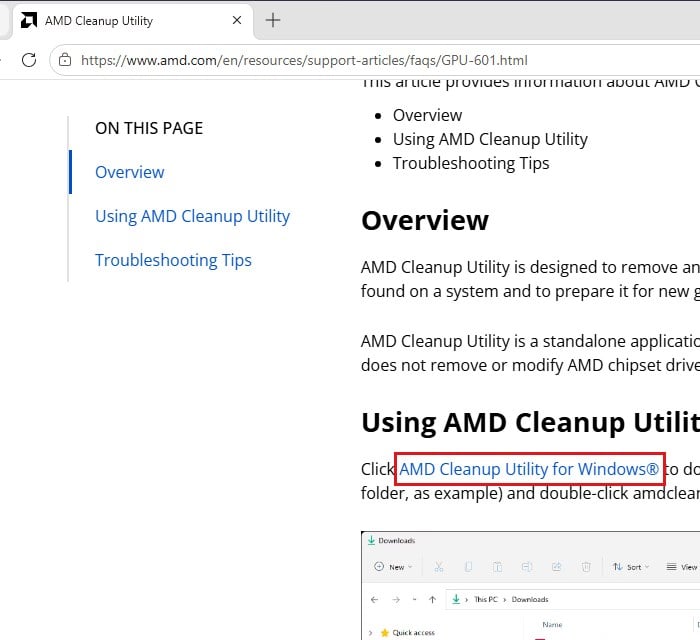Download AMD Cleanup Utility for Windows link

pyautogui.click(x=529, y=469)
